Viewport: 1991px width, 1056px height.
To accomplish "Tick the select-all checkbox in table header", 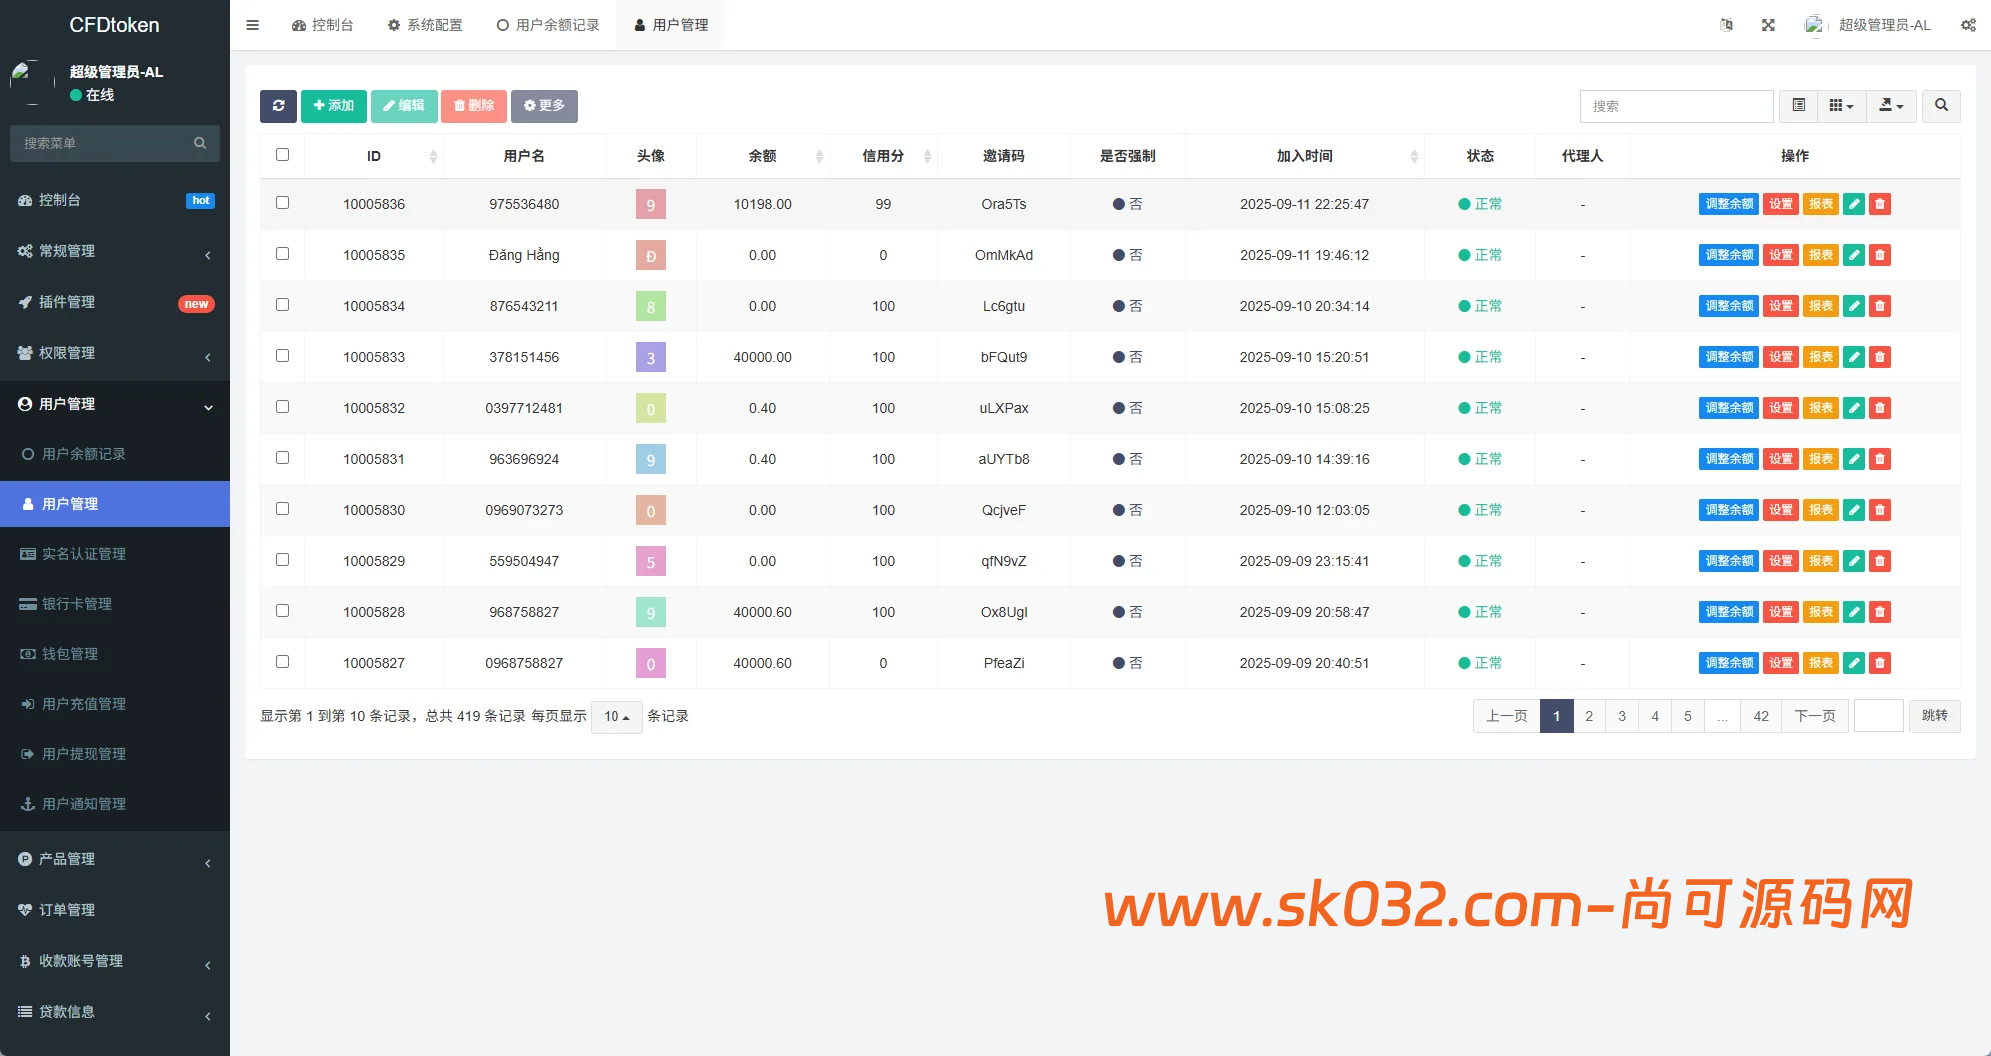I will 282,155.
